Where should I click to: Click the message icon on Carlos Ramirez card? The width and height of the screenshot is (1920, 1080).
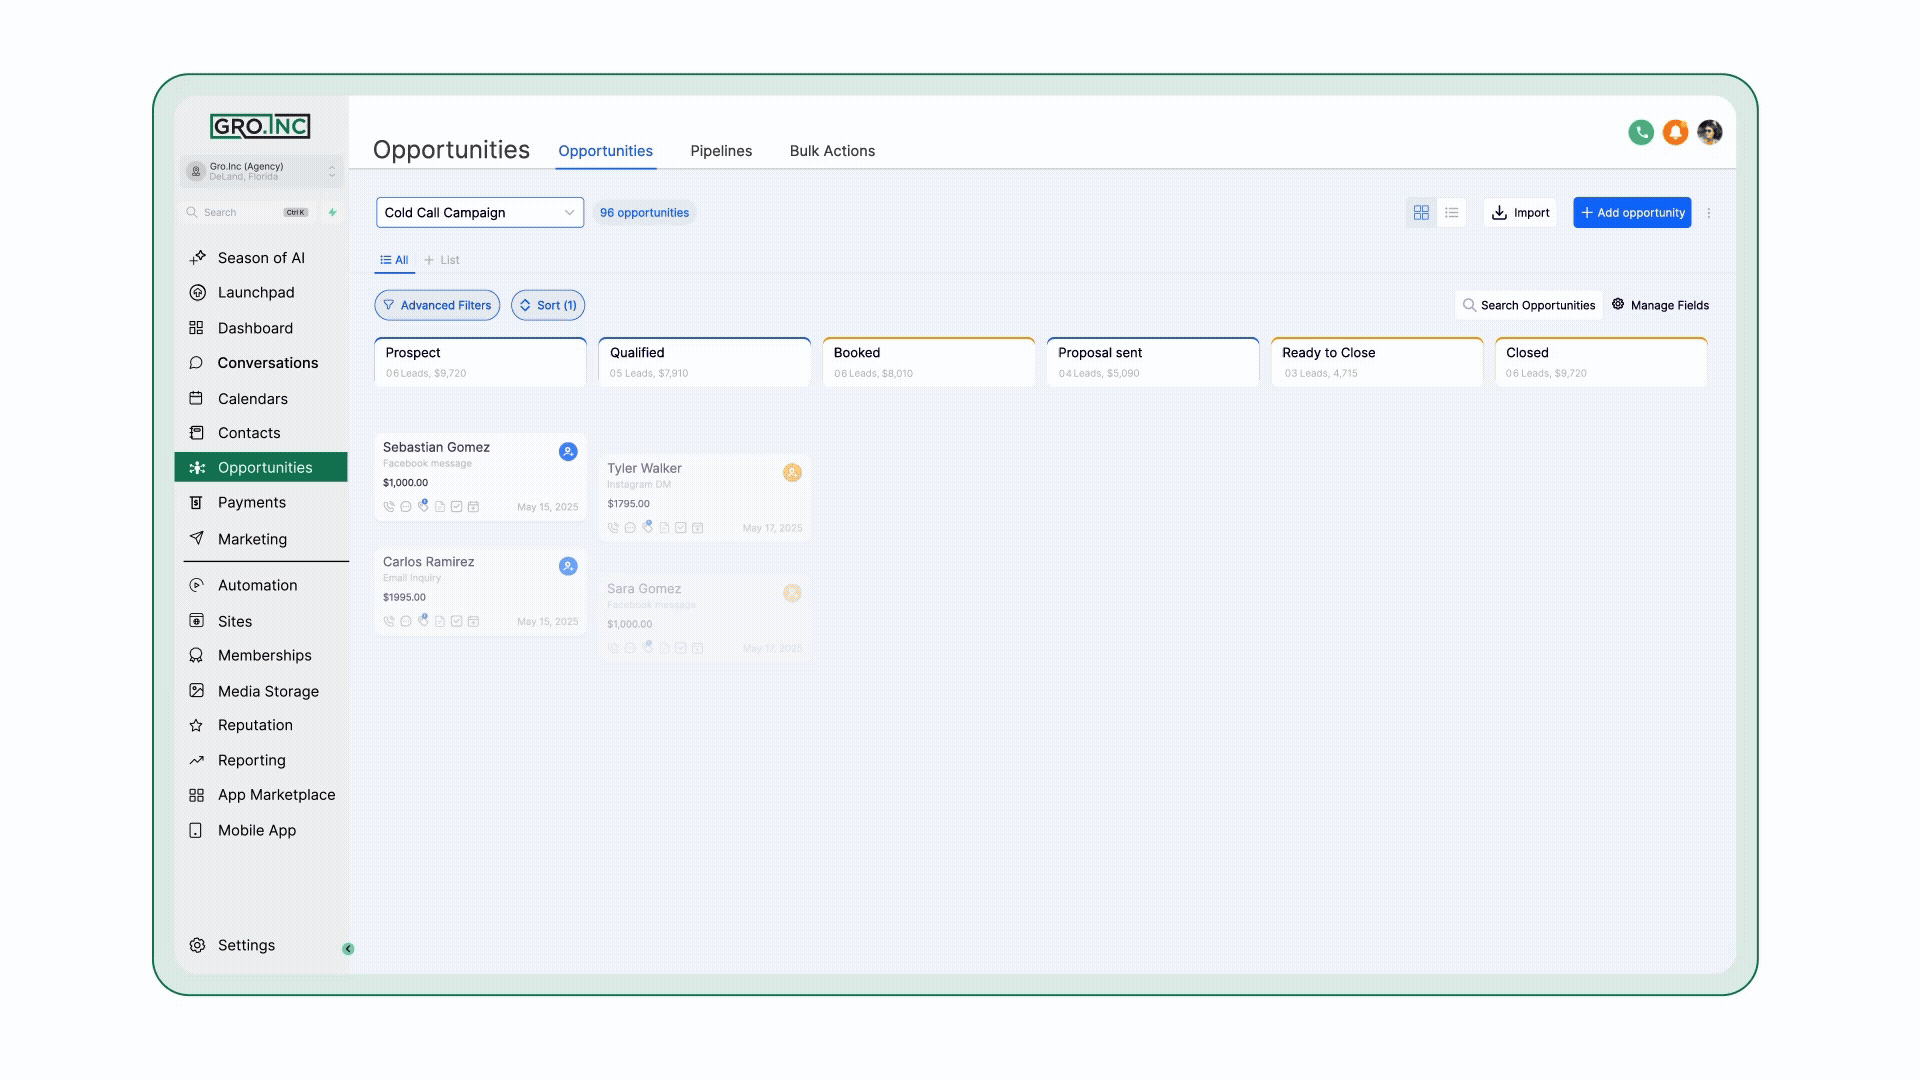(x=405, y=621)
